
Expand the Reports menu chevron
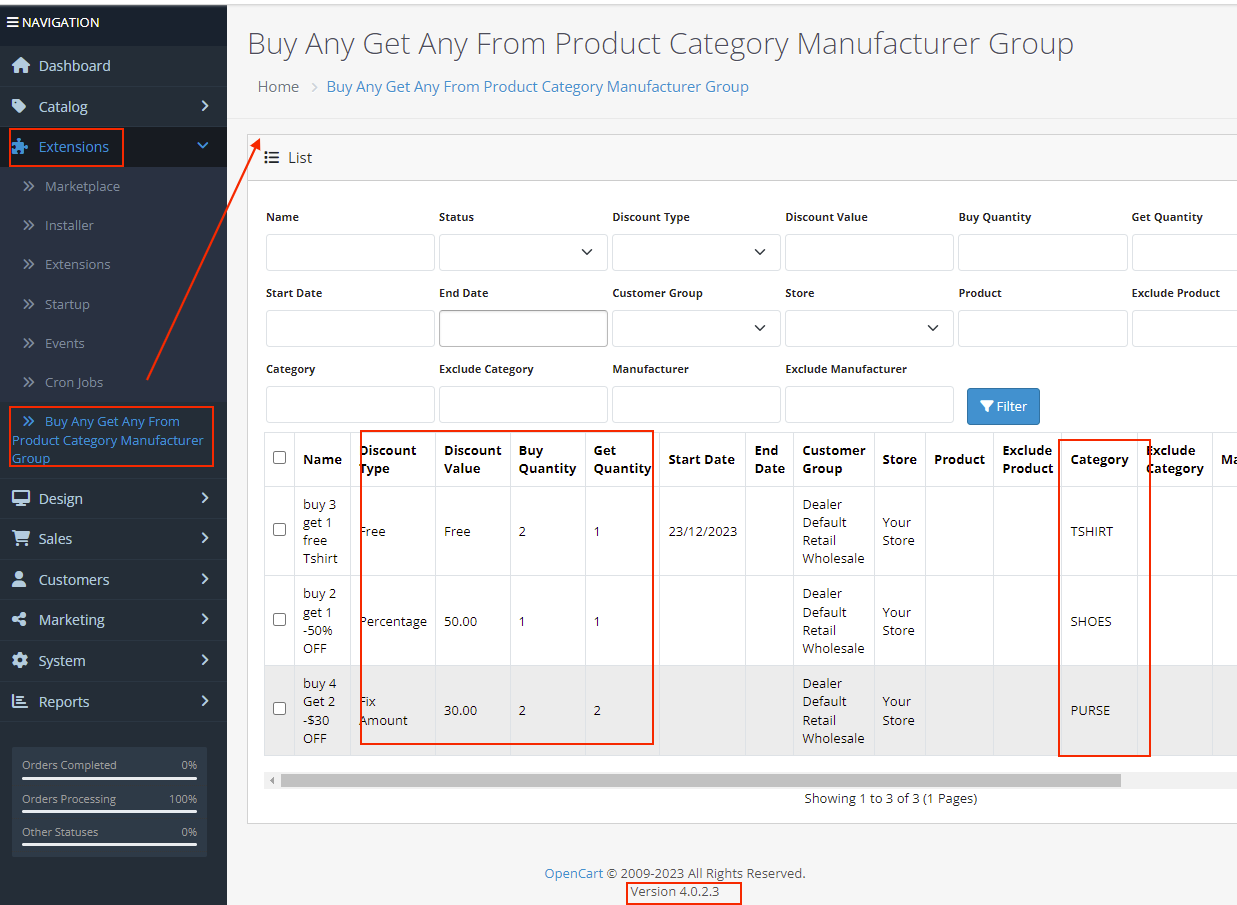205,701
